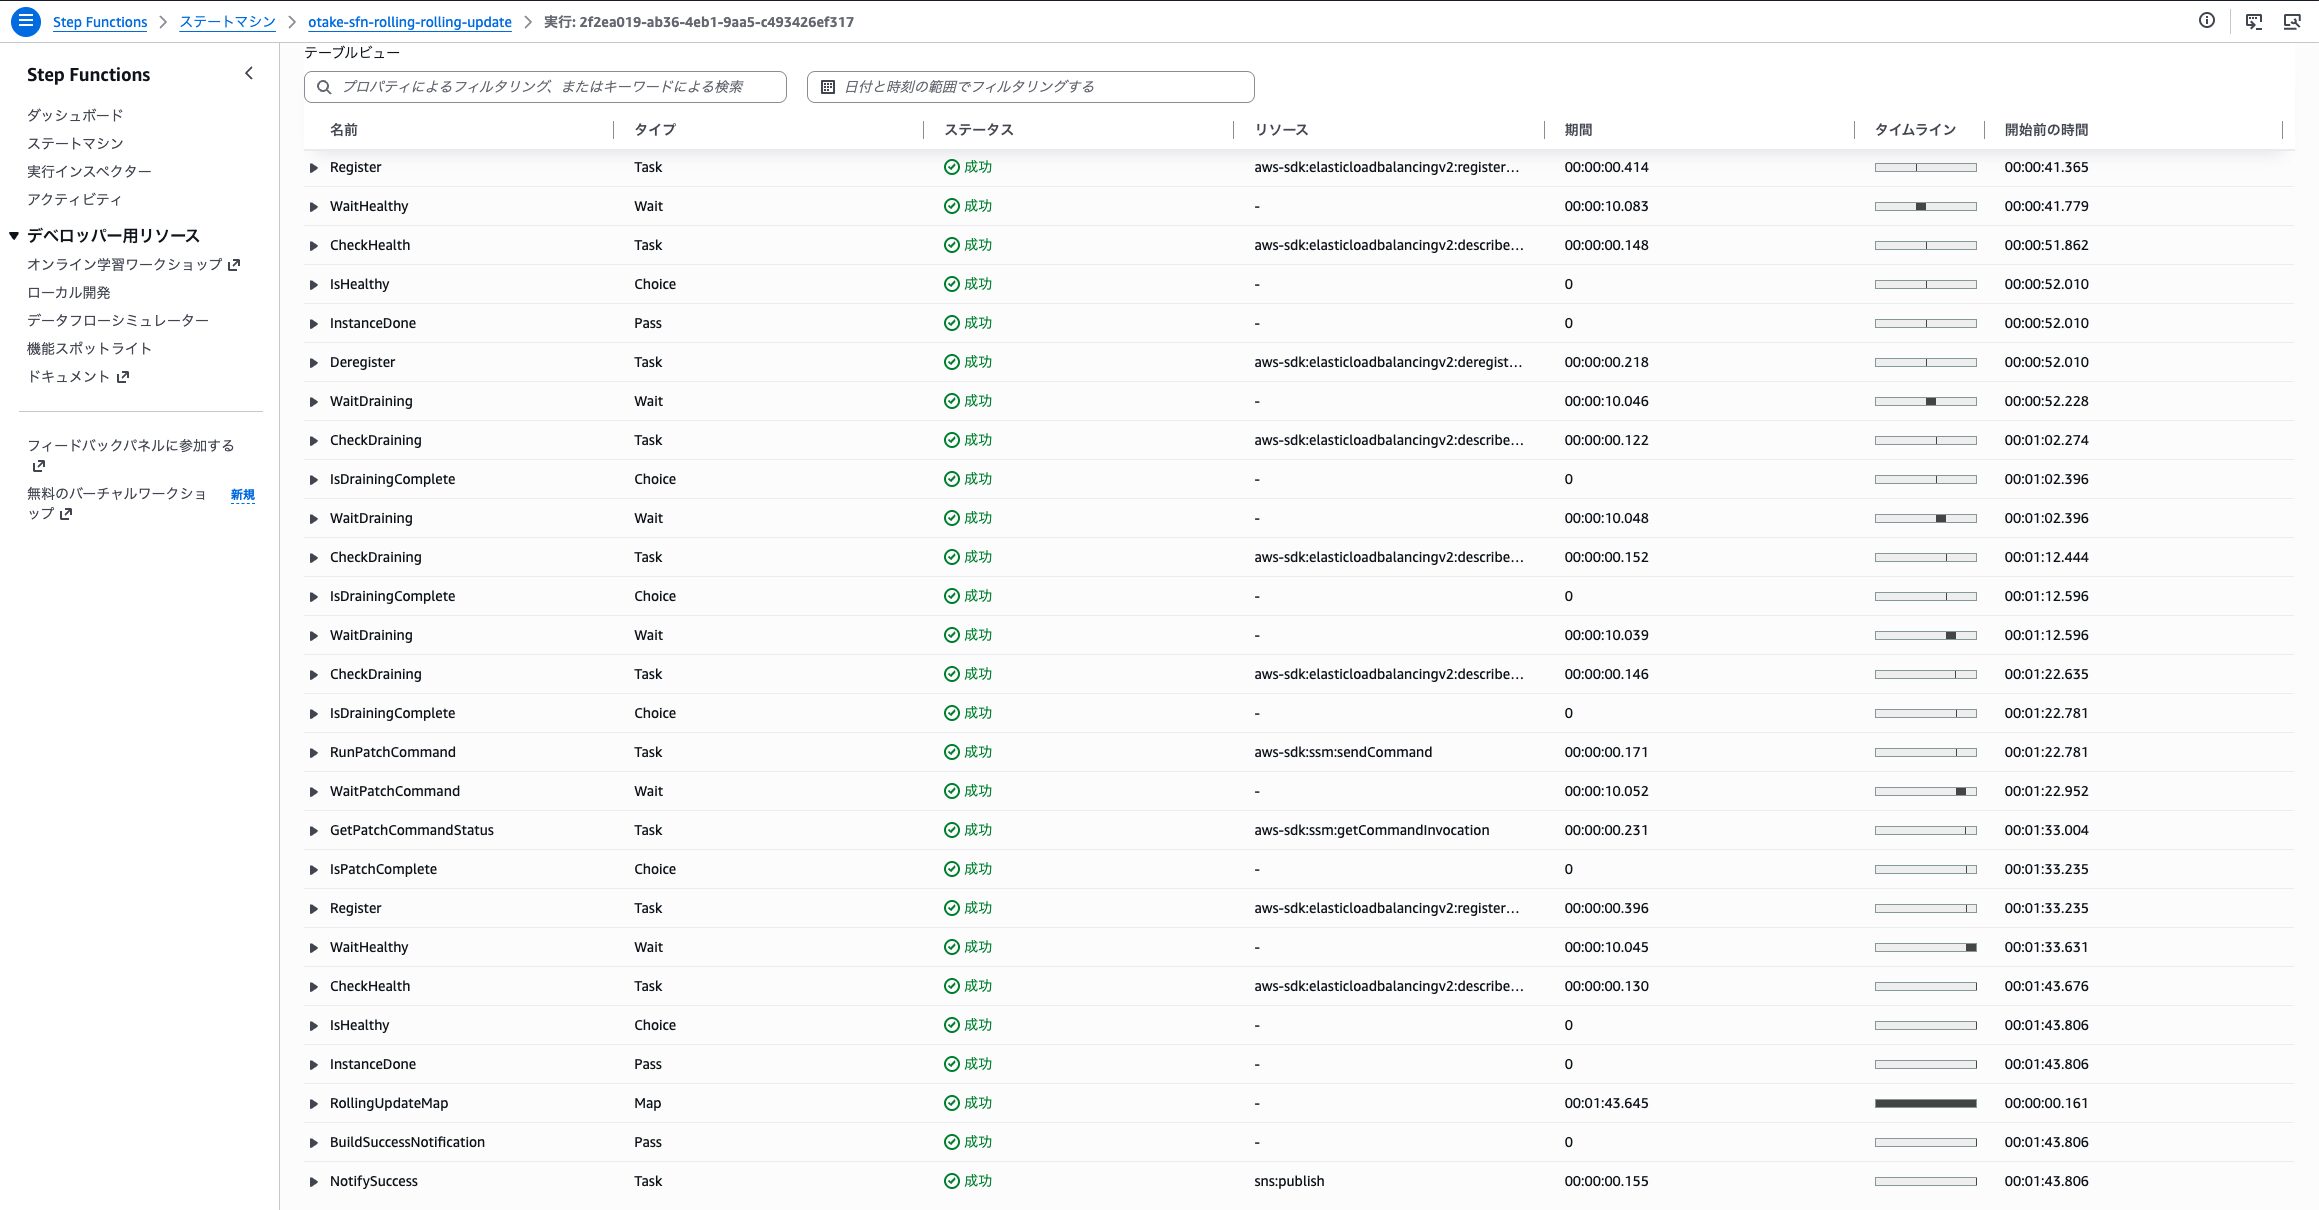Click the Deregister timeline bar
The height and width of the screenshot is (1210, 2319).
1925,362
